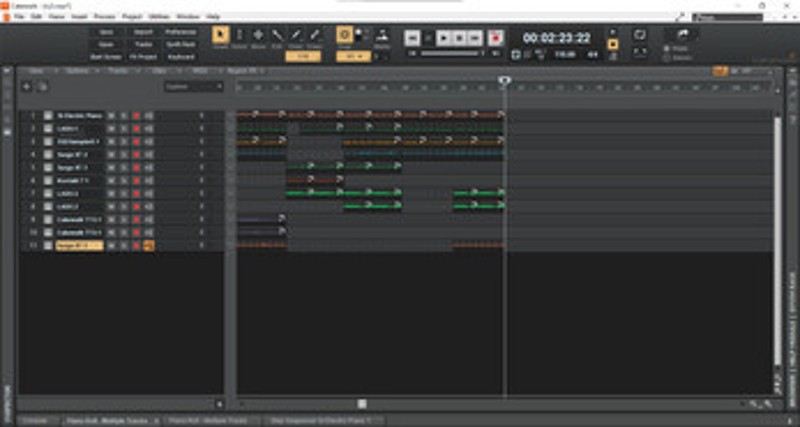Select the Erase tool
The width and height of the screenshot is (800, 427).
click(x=315, y=35)
